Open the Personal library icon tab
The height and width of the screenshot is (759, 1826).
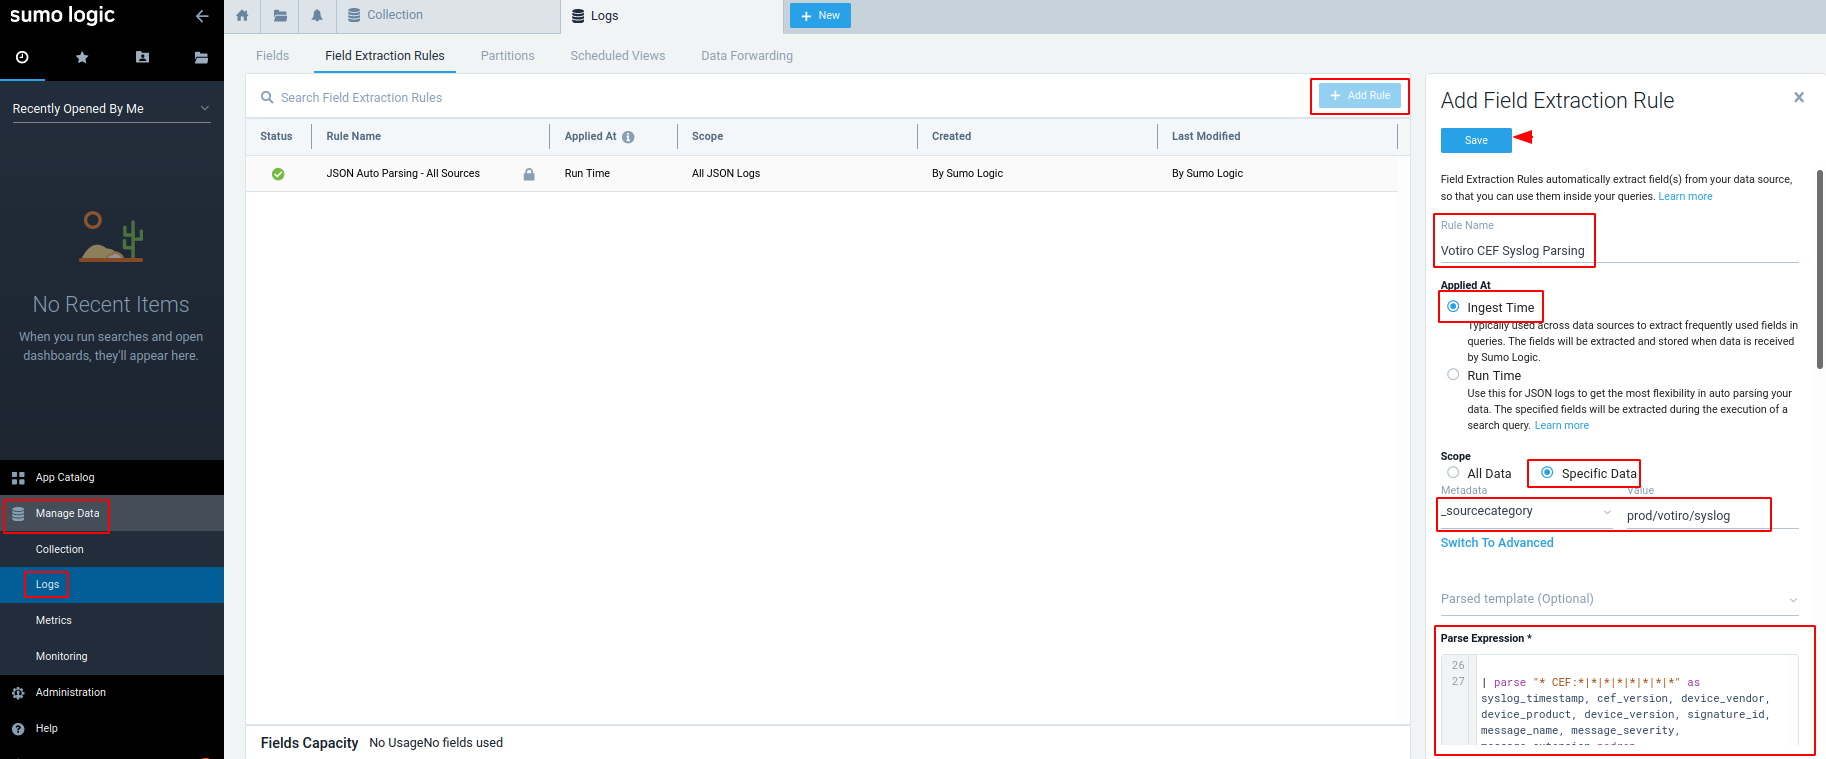pyautogui.click(x=142, y=58)
